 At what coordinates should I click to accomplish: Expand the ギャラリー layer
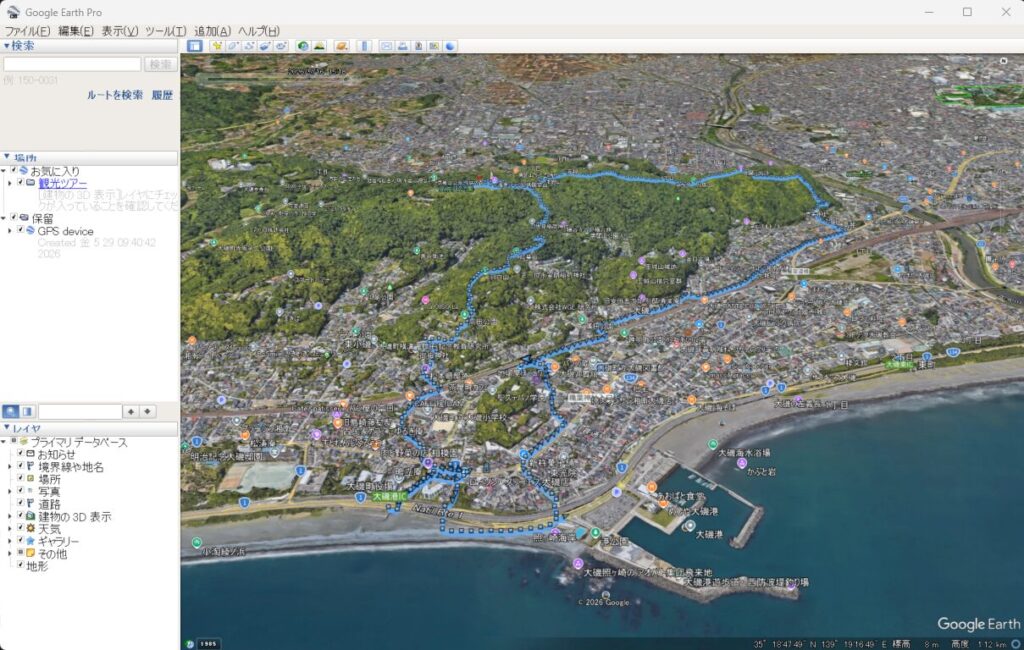[x=10, y=541]
